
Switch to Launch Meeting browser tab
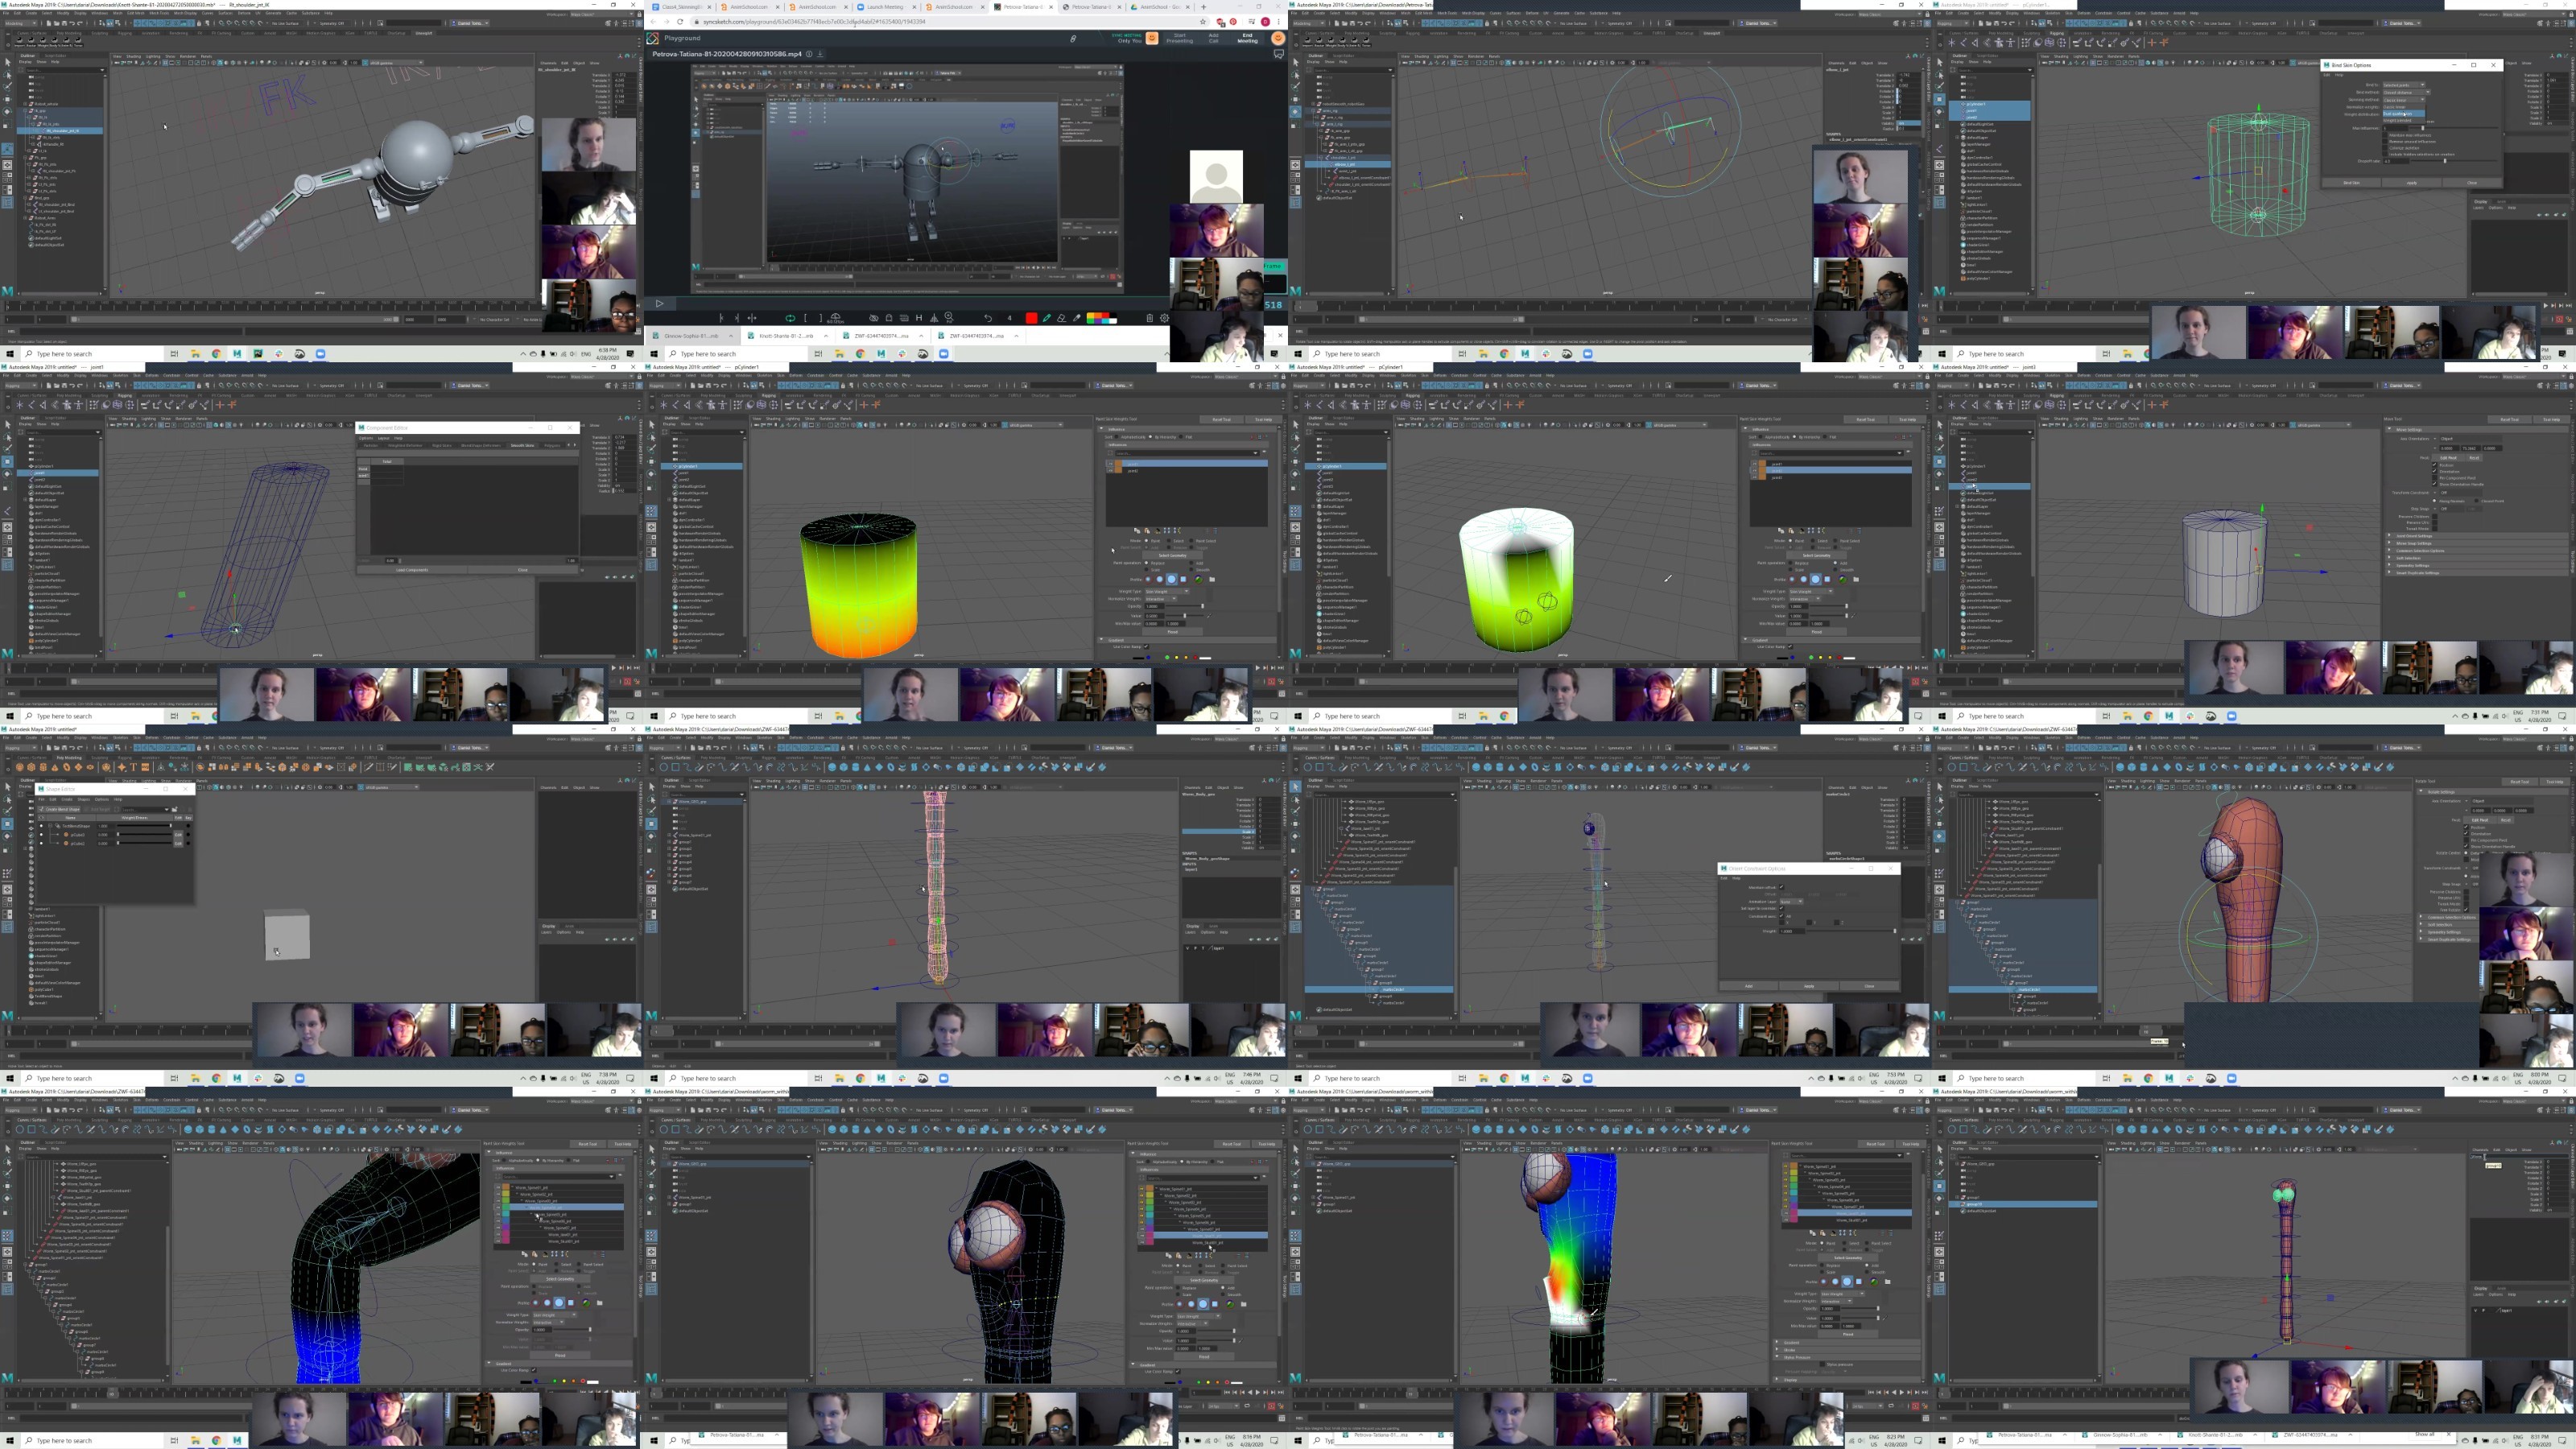click(x=886, y=7)
